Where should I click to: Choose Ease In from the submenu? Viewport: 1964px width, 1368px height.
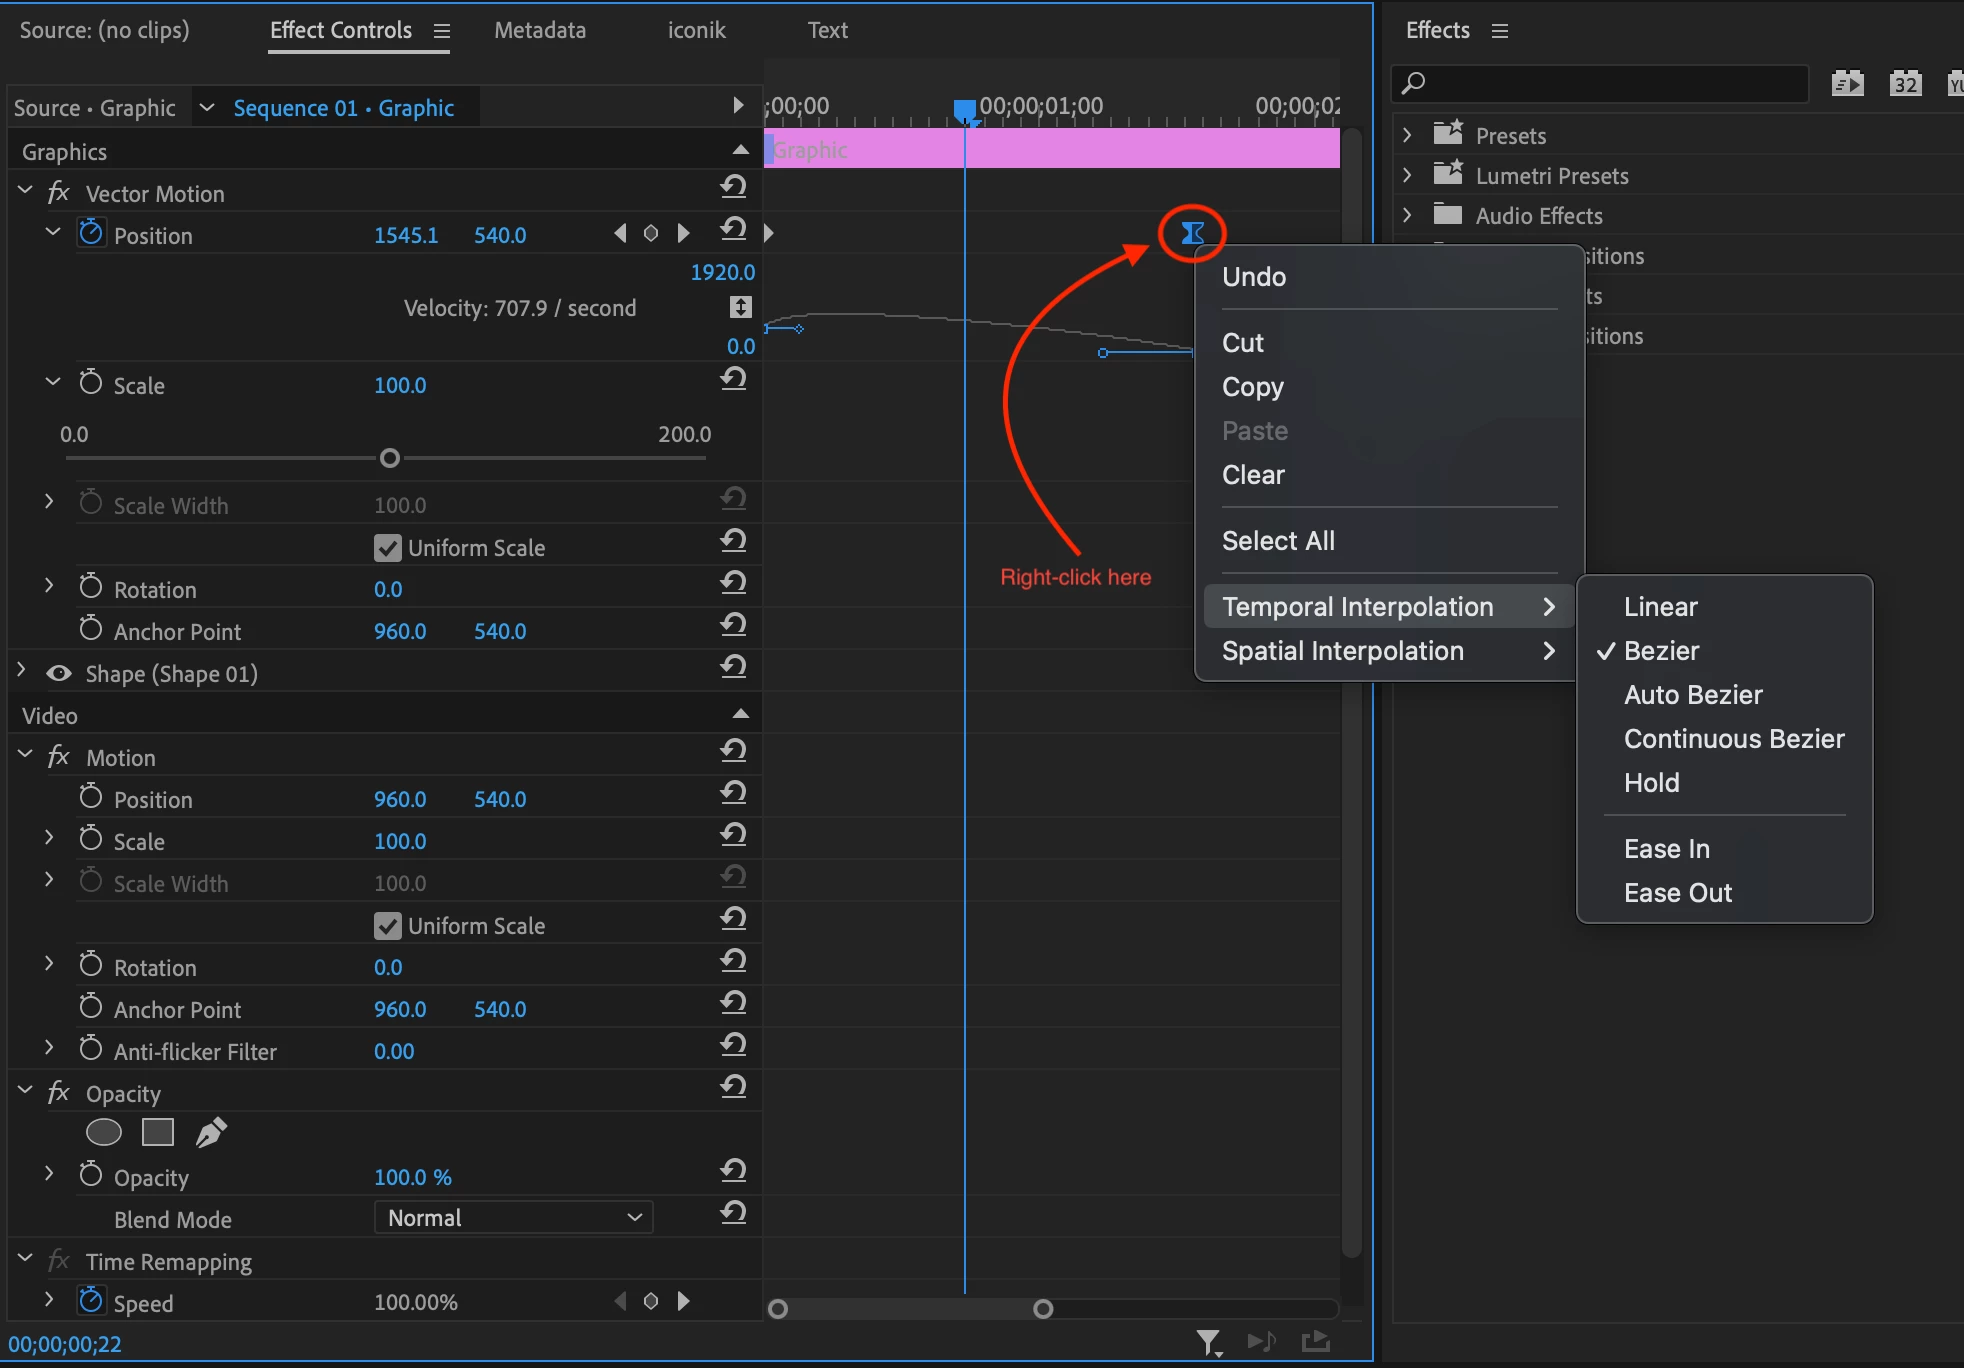click(x=1666, y=849)
